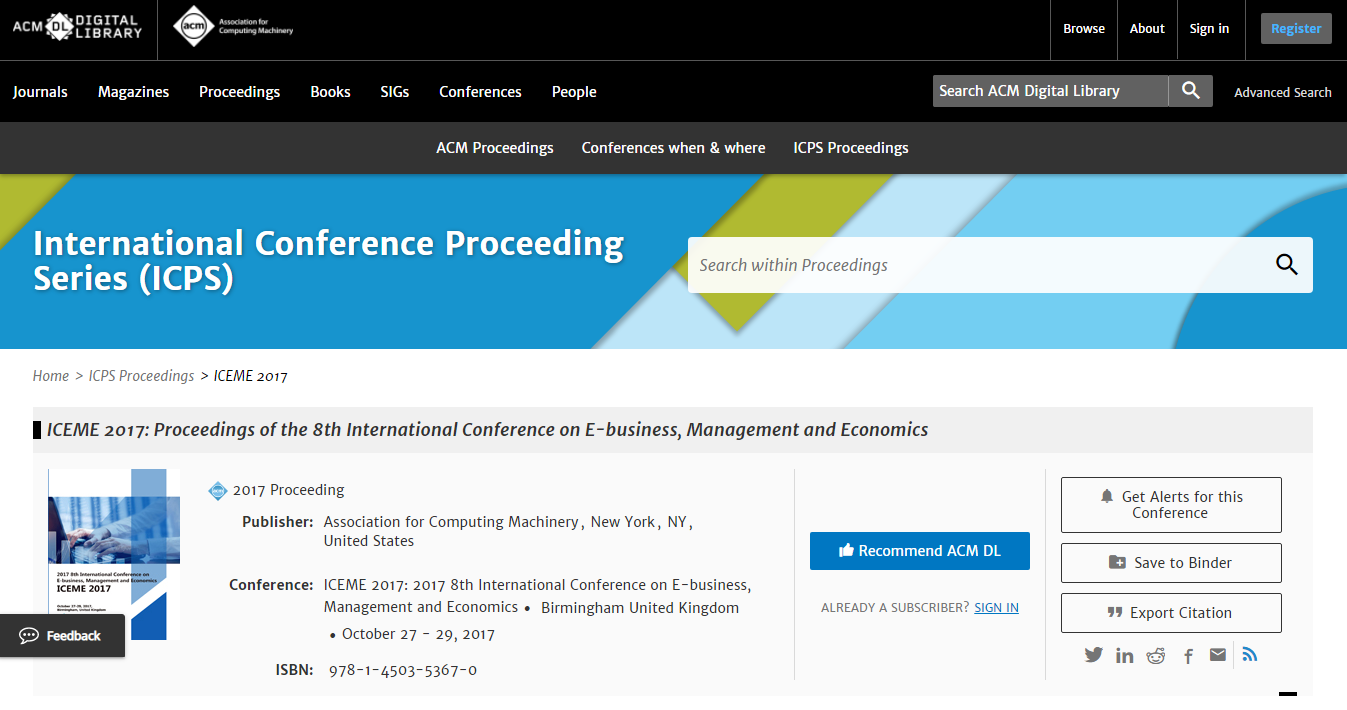Viewport: 1347px width, 710px height.
Task: Click the Association for Computing Machinery logo
Action: coord(233,27)
